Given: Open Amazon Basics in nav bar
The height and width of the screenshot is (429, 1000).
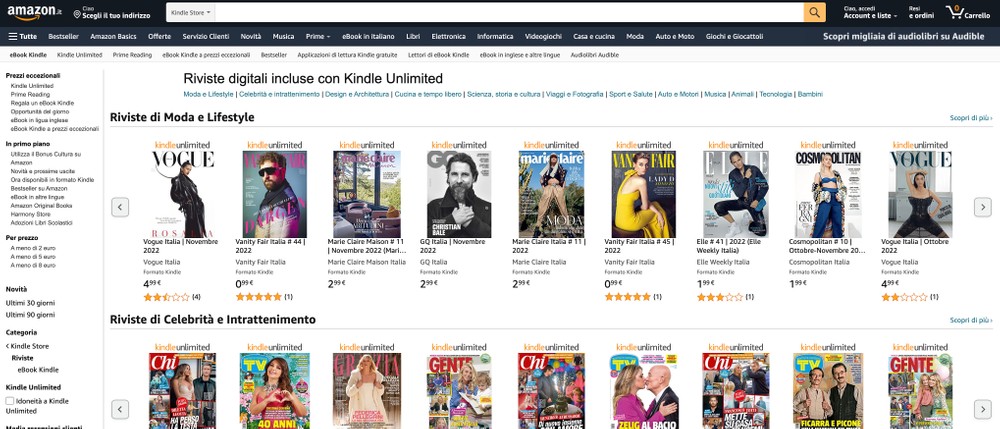Looking at the screenshot, I should coord(114,36).
